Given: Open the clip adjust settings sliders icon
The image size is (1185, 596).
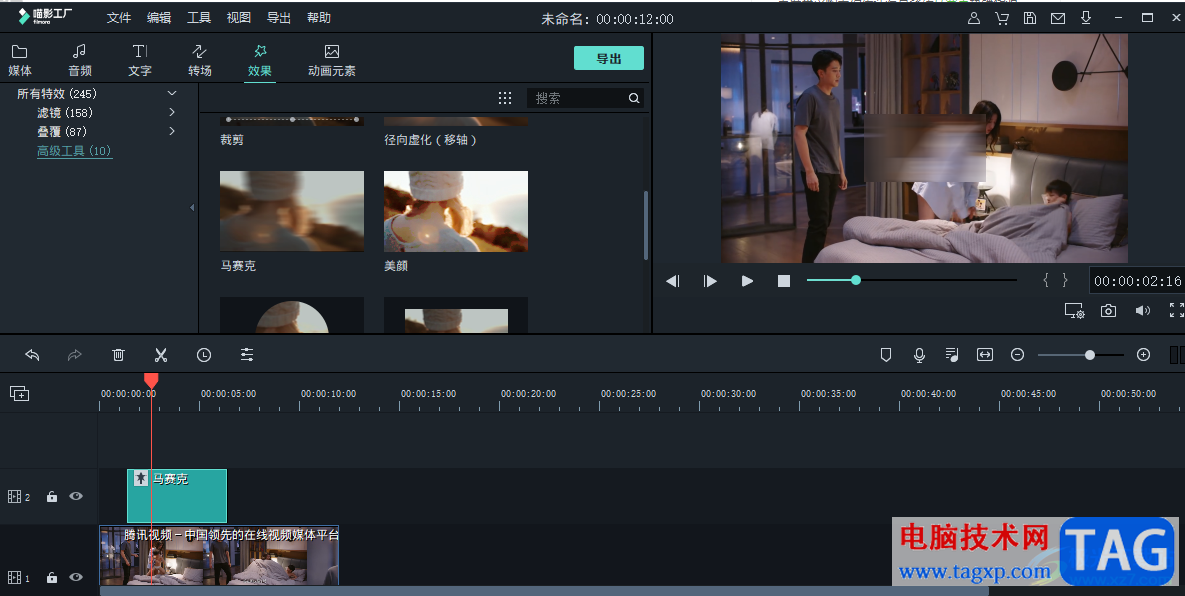Looking at the screenshot, I should pyautogui.click(x=247, y=355).
